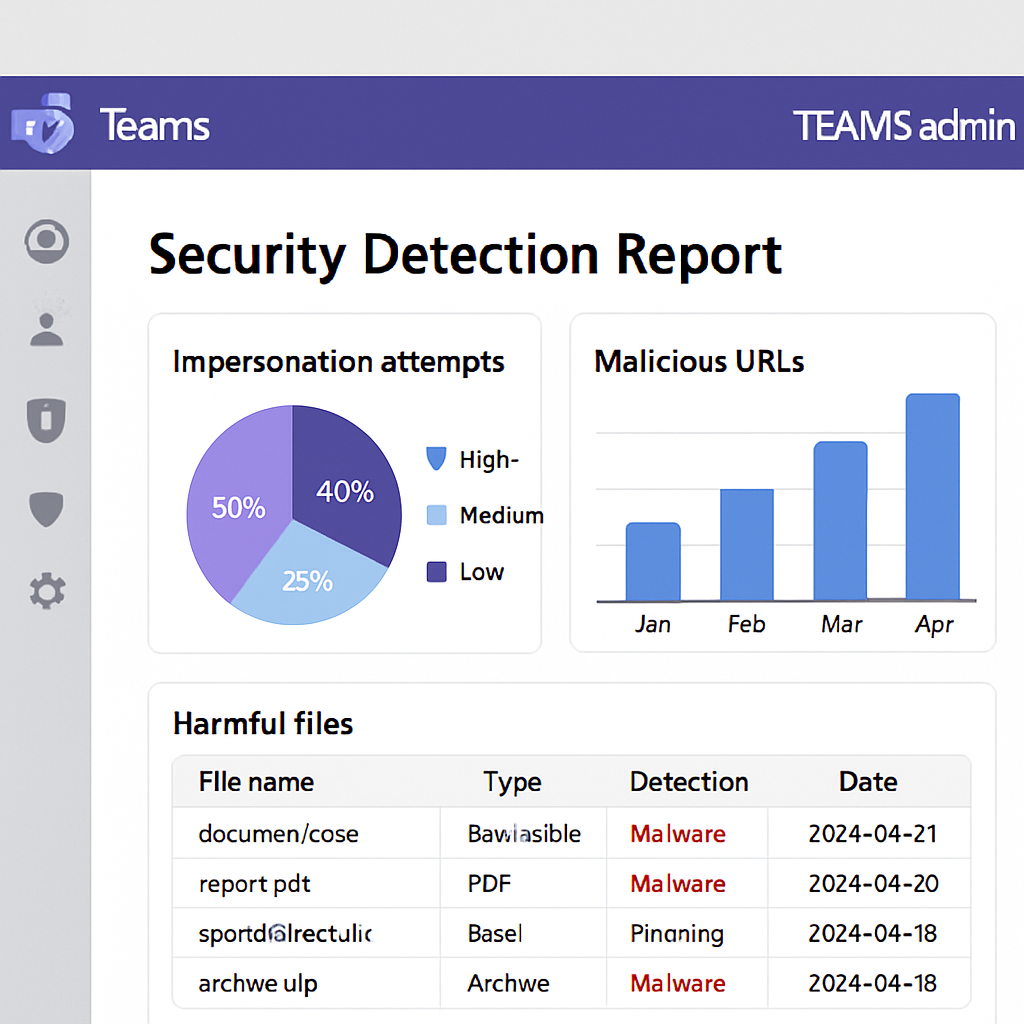Open the circular profile icon in sidebar
1024x1024 pixels.
tap(46, 241)
